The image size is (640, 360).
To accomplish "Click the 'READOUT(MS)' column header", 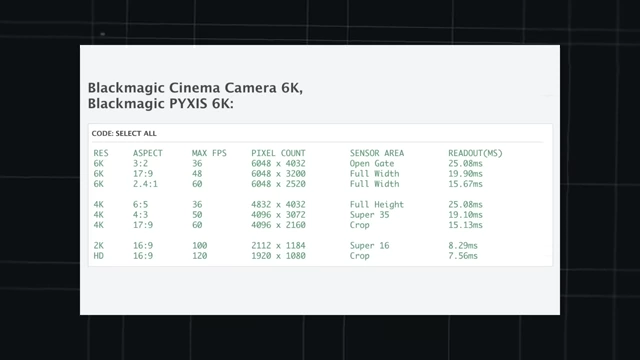I will [476, 153].
